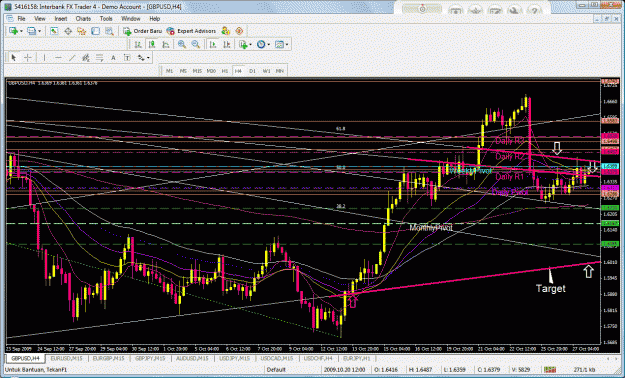Show the Market Watch window

pos(54,31)
